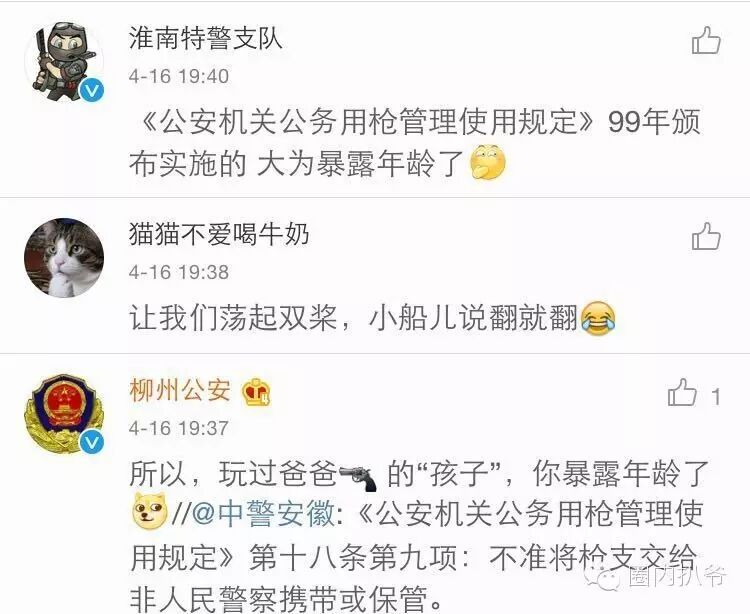Select comment text 让我们荡起双桨
Image resolution: width=750 pixels, height=614 pixels.
point(233,318)
